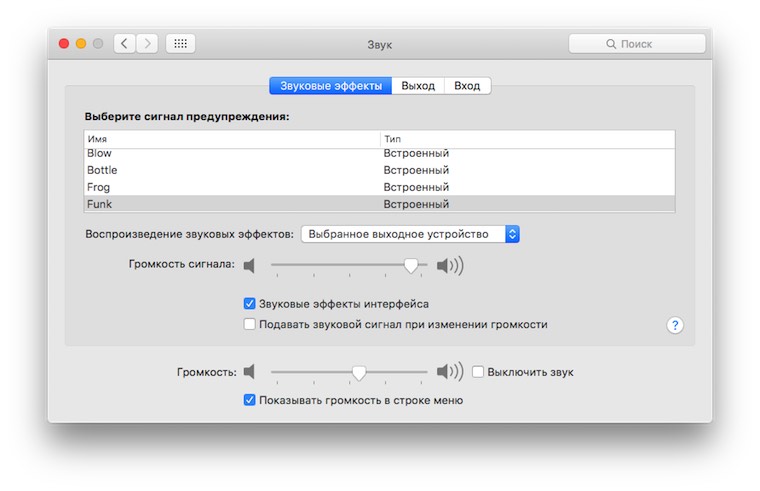Toggle Показывать громкость в строке меню
760x491 pixels.
pos(250,400)
